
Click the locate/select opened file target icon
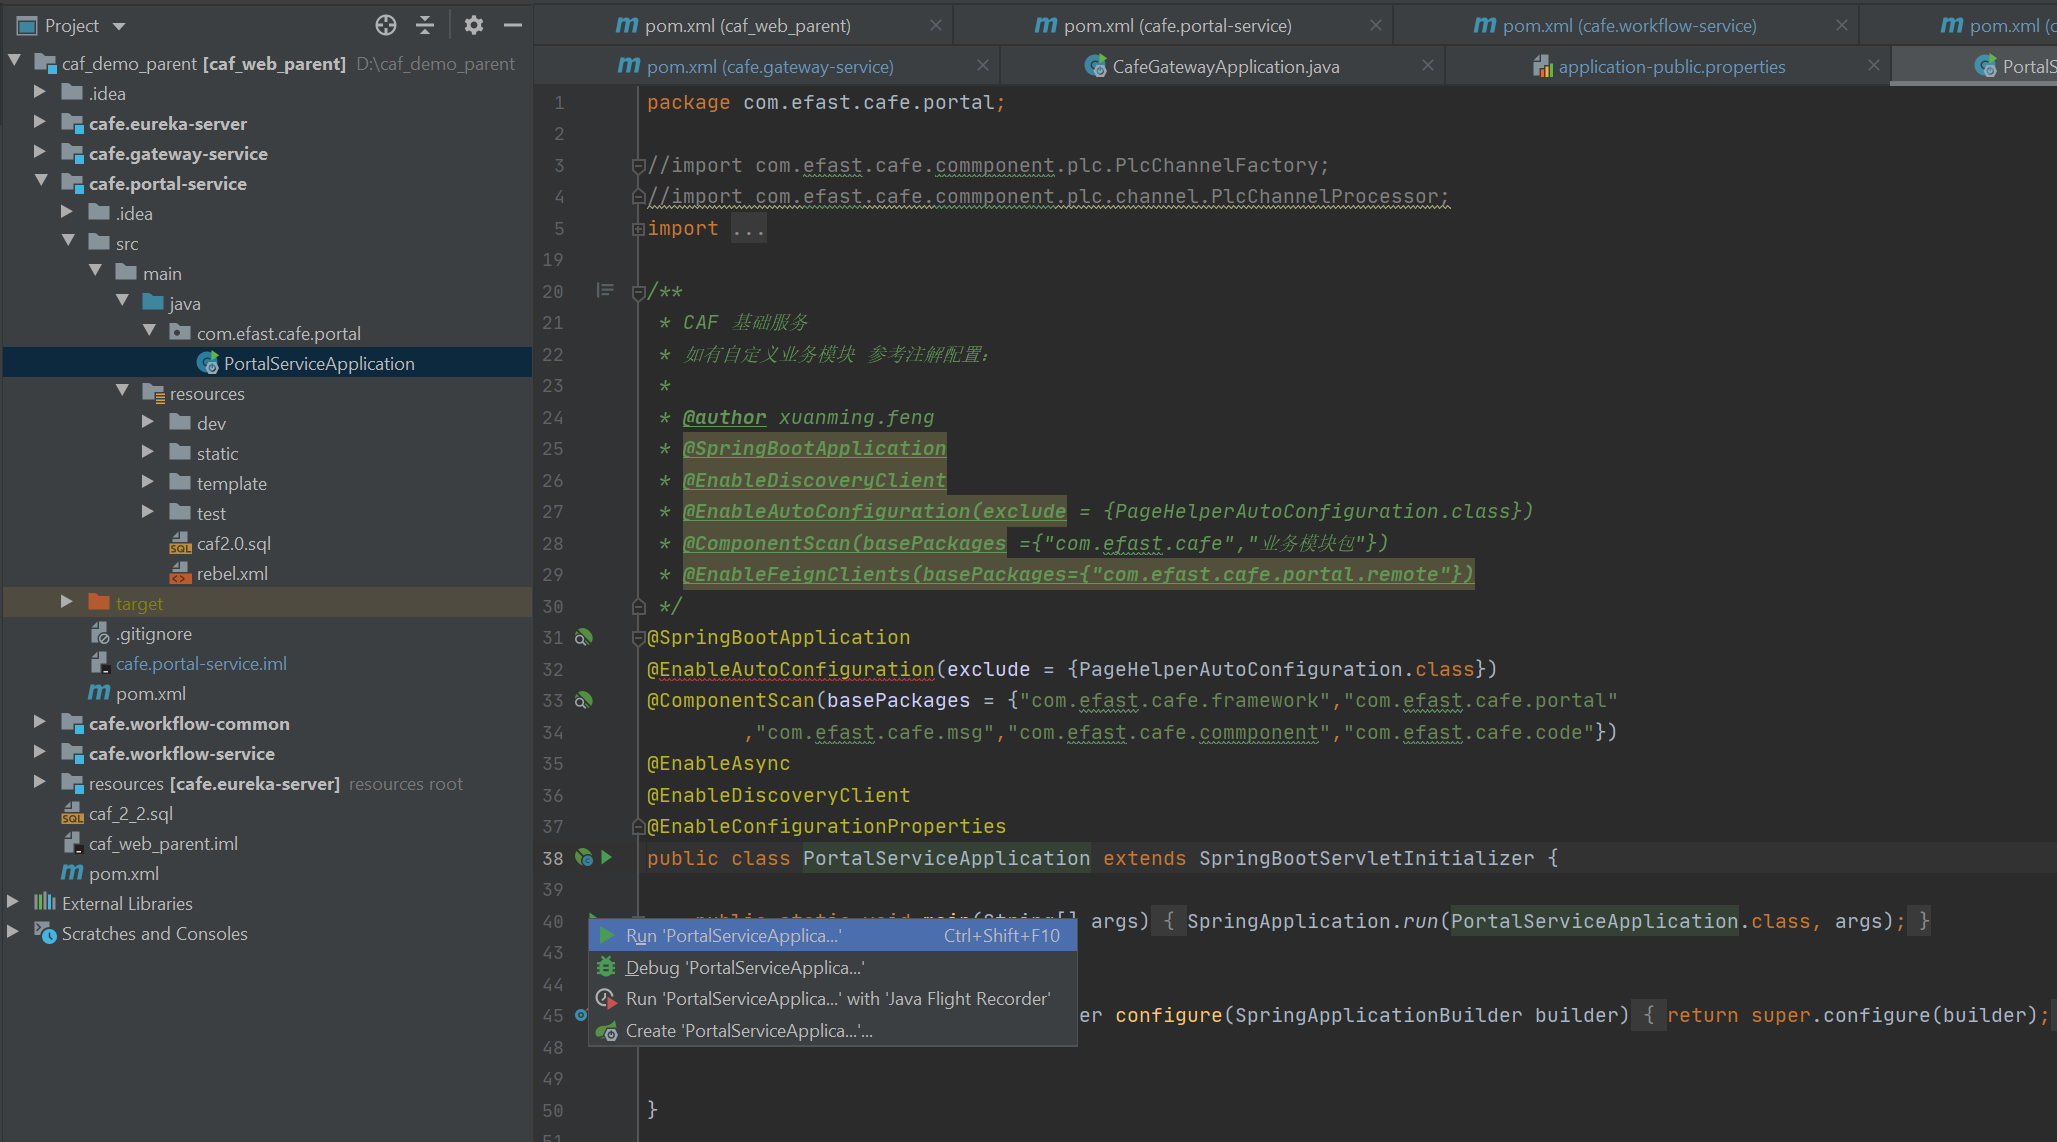click(386, 25)
